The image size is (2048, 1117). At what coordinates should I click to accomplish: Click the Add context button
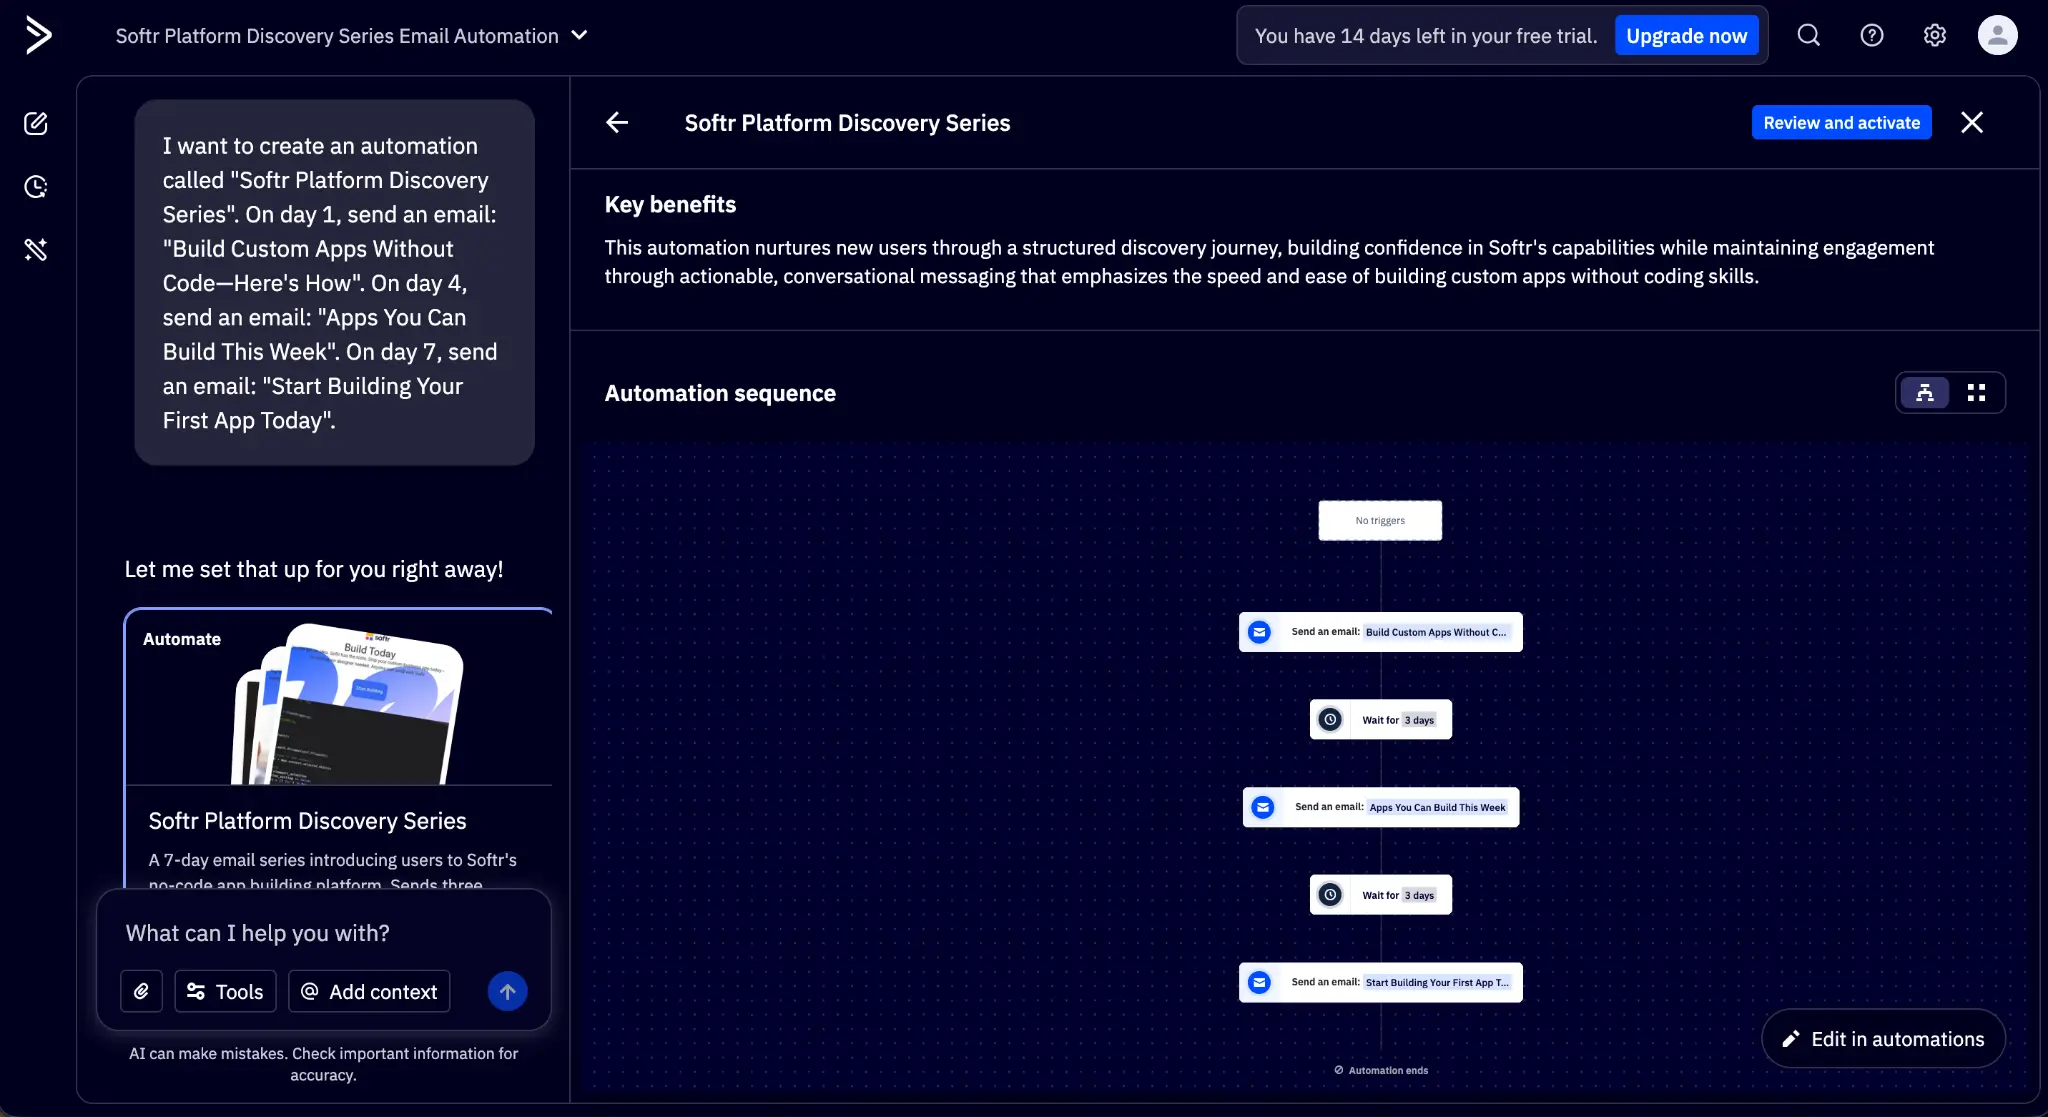point(369,991)
